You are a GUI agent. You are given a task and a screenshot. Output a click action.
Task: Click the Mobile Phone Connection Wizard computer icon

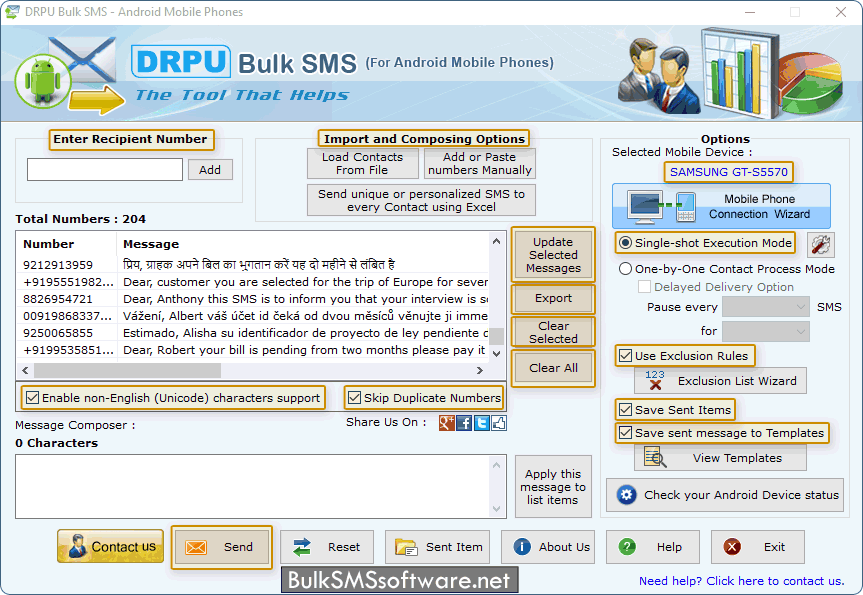[x=645, y=206]
